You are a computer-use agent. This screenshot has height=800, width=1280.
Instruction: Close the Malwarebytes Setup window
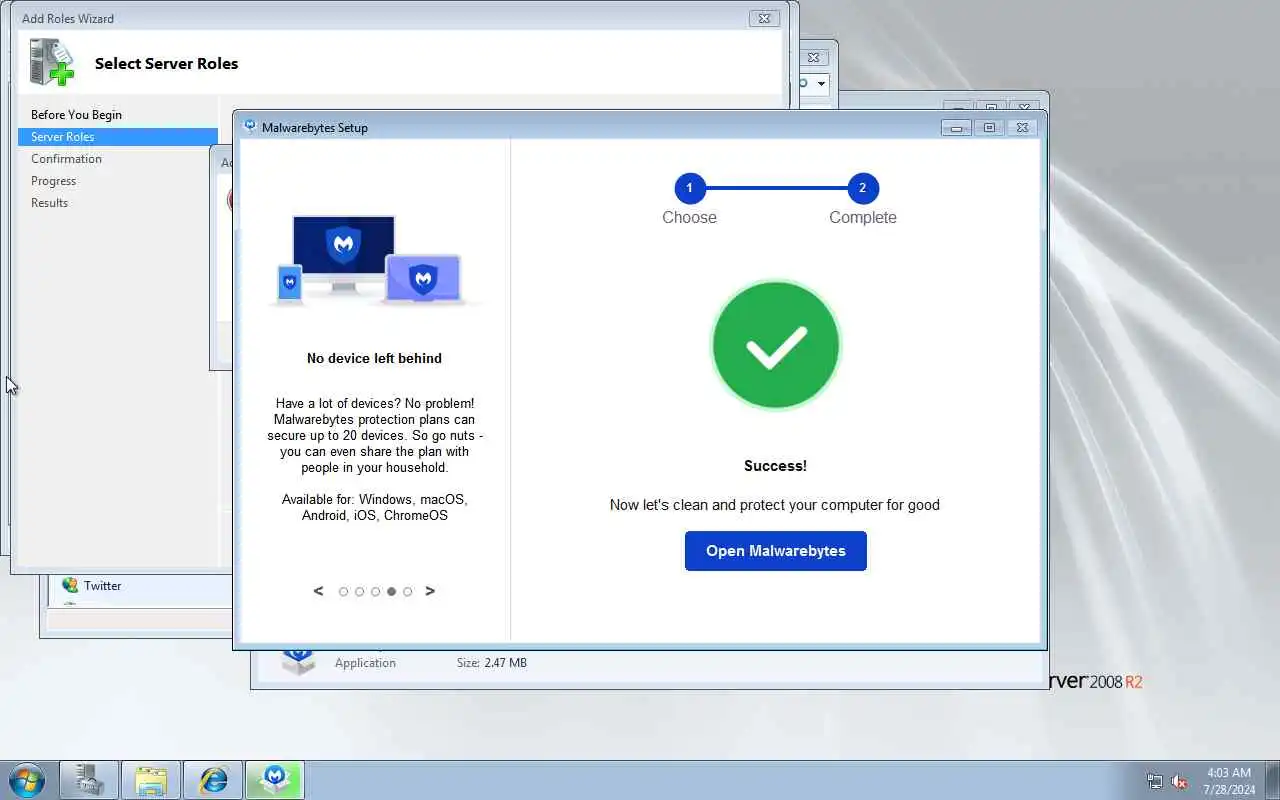1021,128
